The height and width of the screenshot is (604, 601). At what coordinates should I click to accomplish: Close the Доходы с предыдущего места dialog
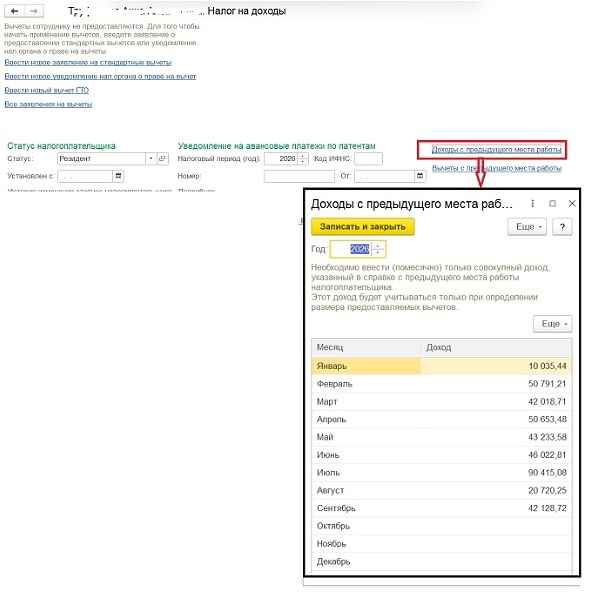(x=572, y=203)
